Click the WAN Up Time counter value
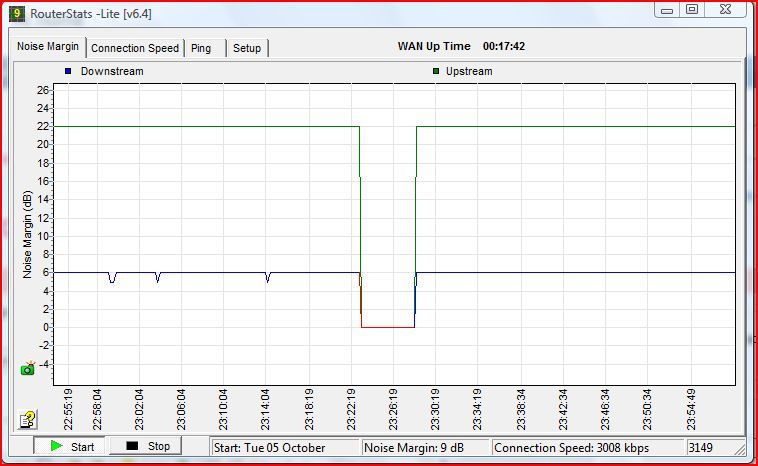758x466 pixels. point(504,46)
